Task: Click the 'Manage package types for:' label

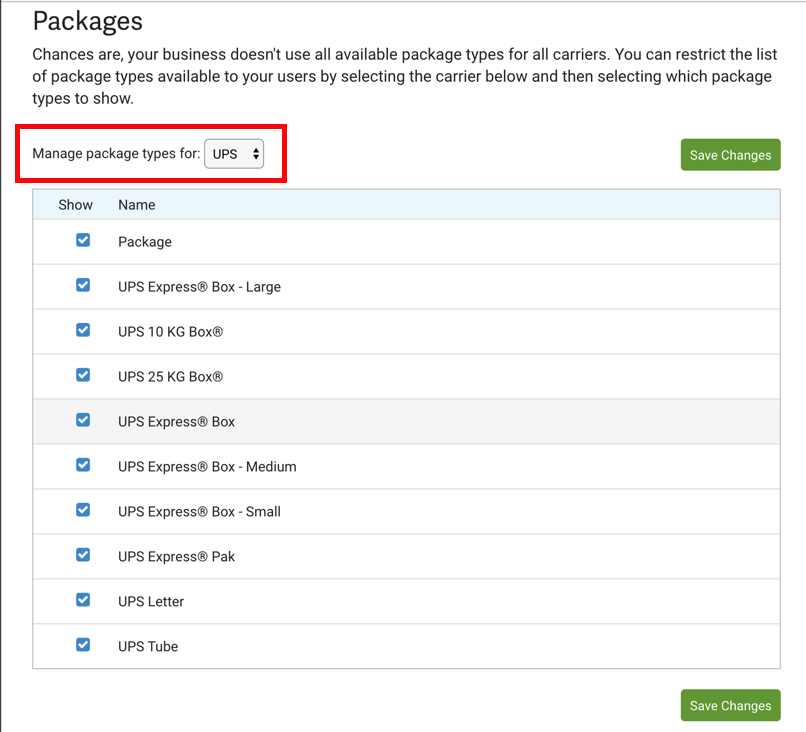Action: coord(116,154)
